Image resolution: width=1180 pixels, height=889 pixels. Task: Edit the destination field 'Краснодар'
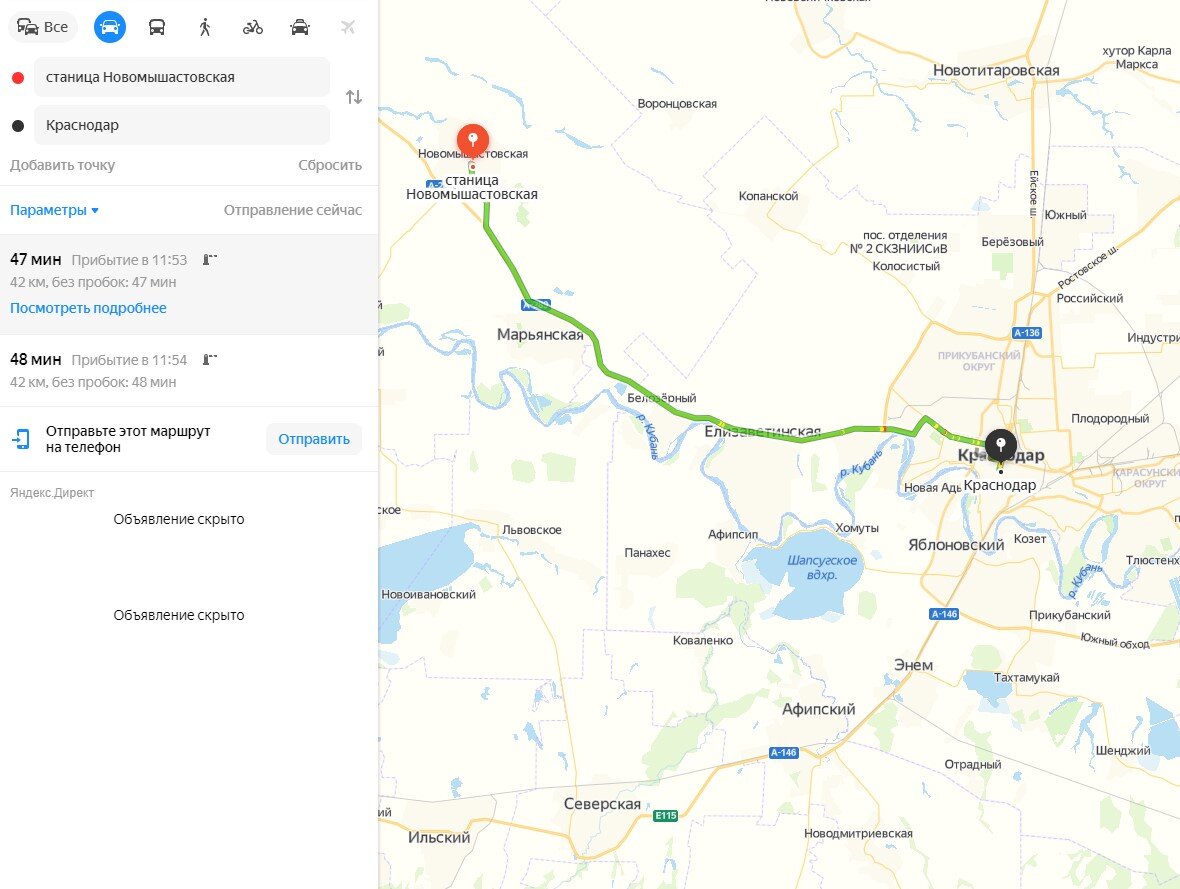(x=182, y=125)
